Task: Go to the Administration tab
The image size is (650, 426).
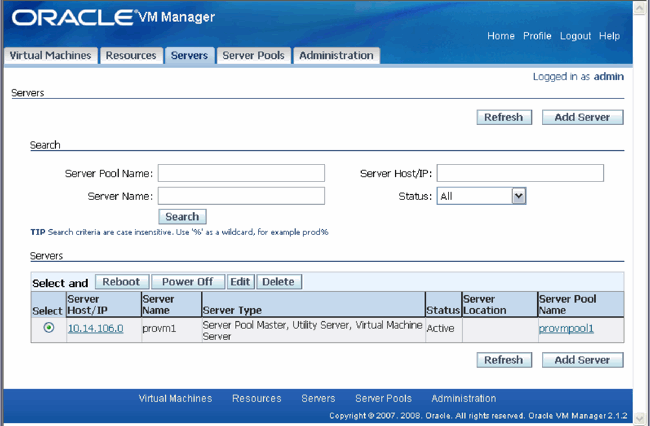Action: (336, 56)
